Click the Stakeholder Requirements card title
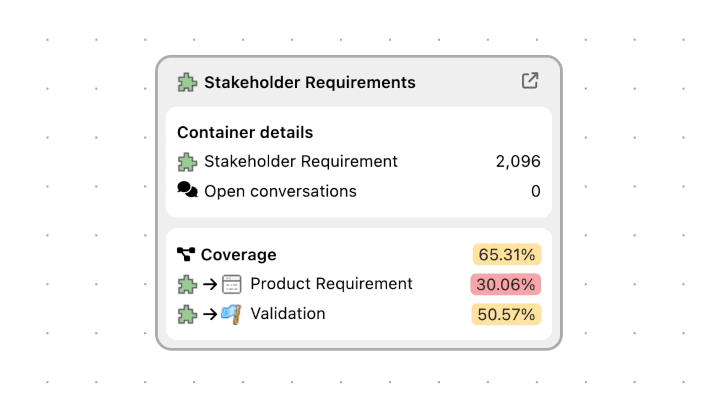The height and width of the screenshot is (405, 720). 309,82
